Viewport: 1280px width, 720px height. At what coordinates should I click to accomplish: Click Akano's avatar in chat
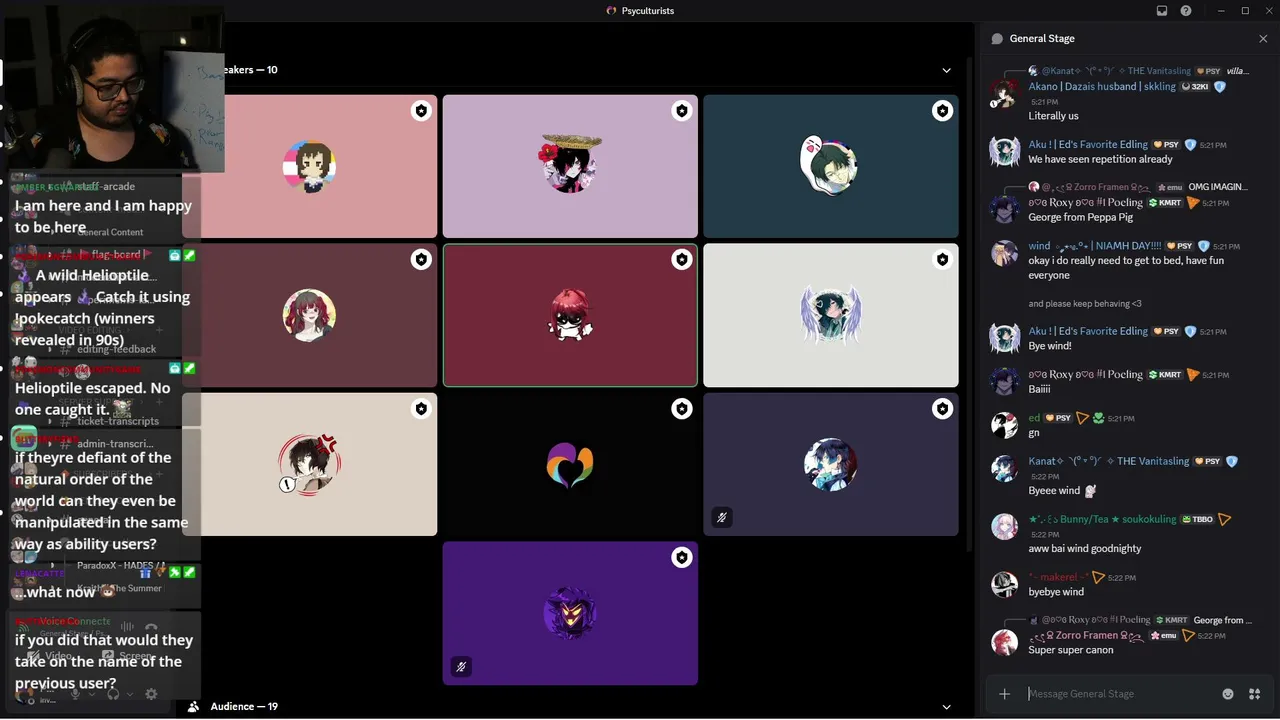tap(1004, 92)
